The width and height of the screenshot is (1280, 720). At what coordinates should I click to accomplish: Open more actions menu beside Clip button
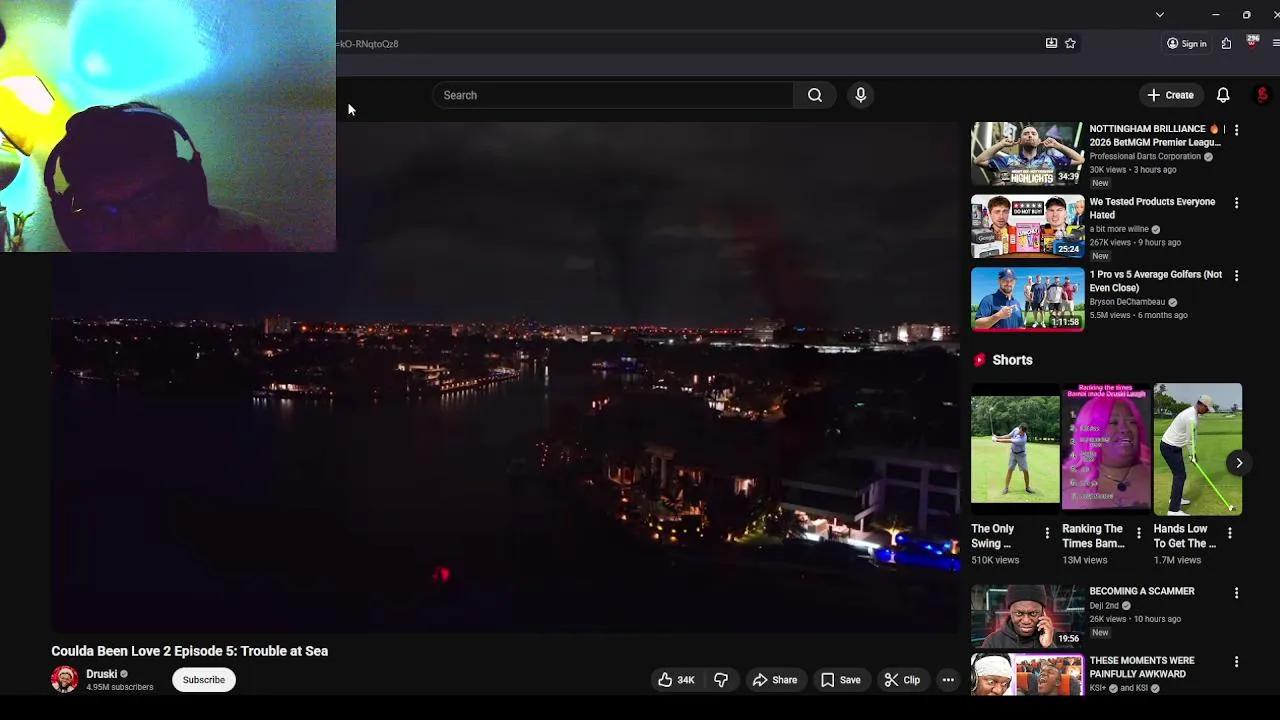948,680
